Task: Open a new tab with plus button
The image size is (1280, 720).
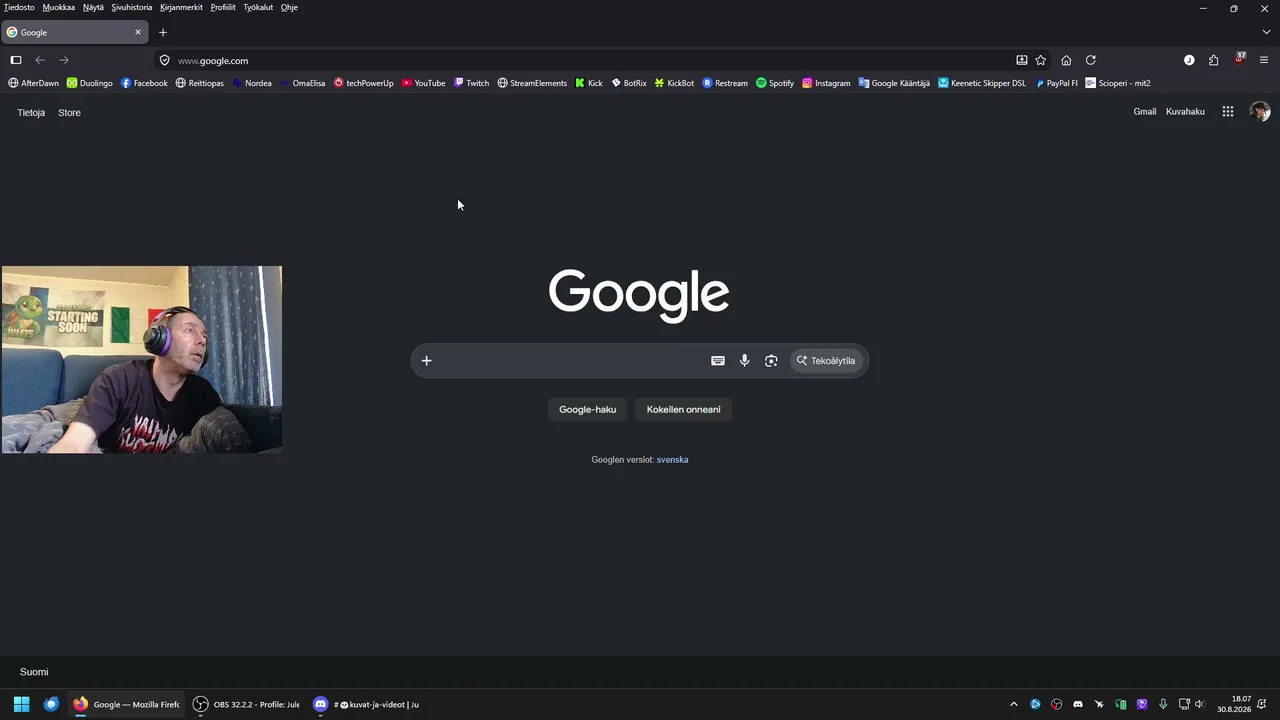Action: click(x=163, y=32)
